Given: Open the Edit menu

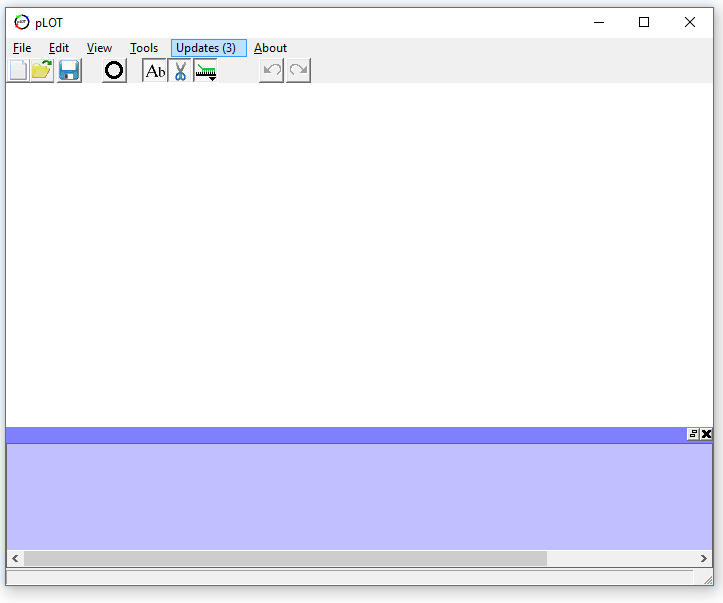Looking at the screenshot, I should pos(59,48).
